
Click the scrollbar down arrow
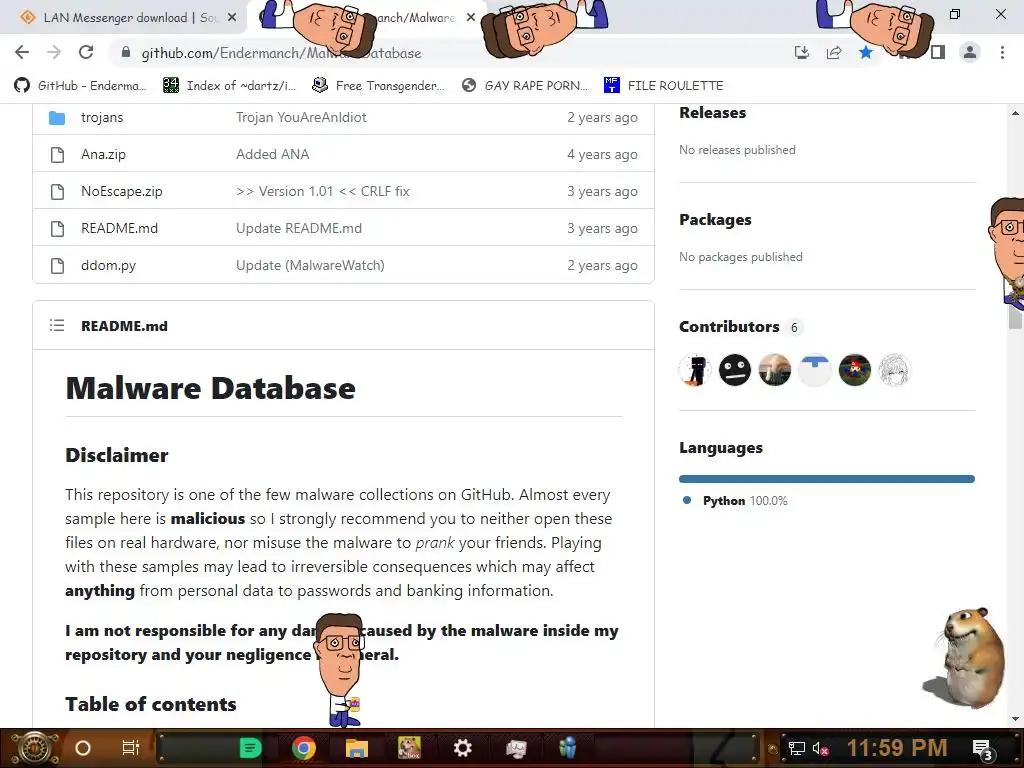click(x=1016, y=719)
